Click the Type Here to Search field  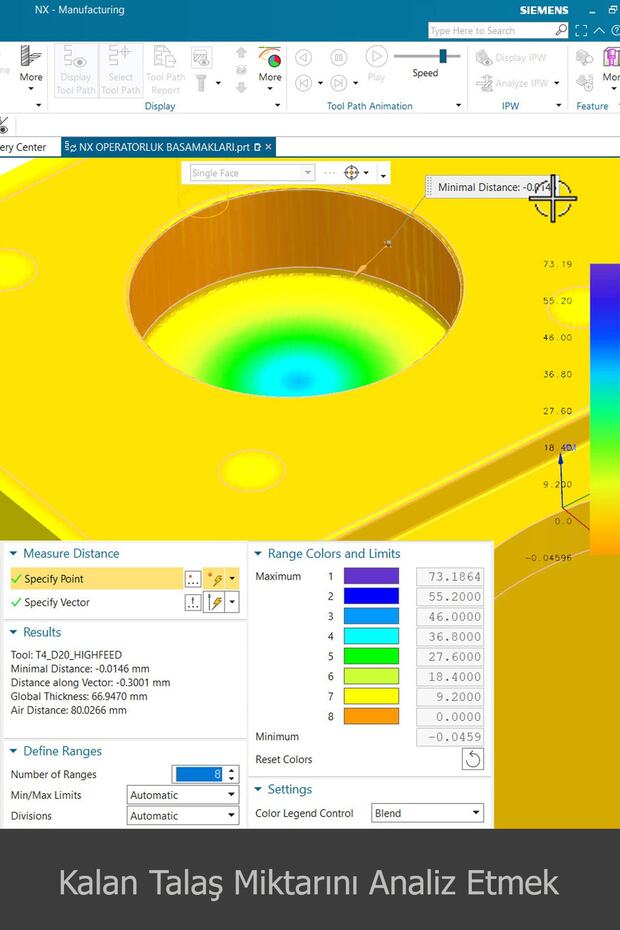(491, 30)
